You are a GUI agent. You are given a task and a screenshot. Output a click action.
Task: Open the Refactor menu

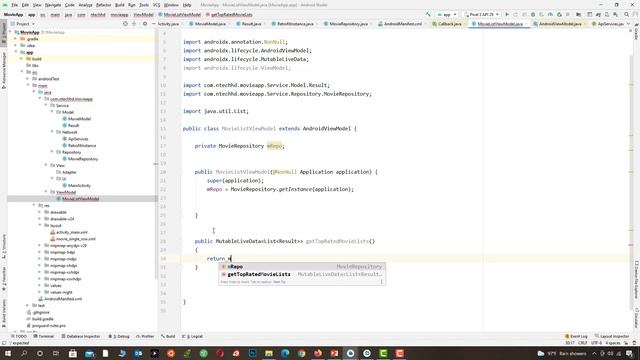click(103, 5)
